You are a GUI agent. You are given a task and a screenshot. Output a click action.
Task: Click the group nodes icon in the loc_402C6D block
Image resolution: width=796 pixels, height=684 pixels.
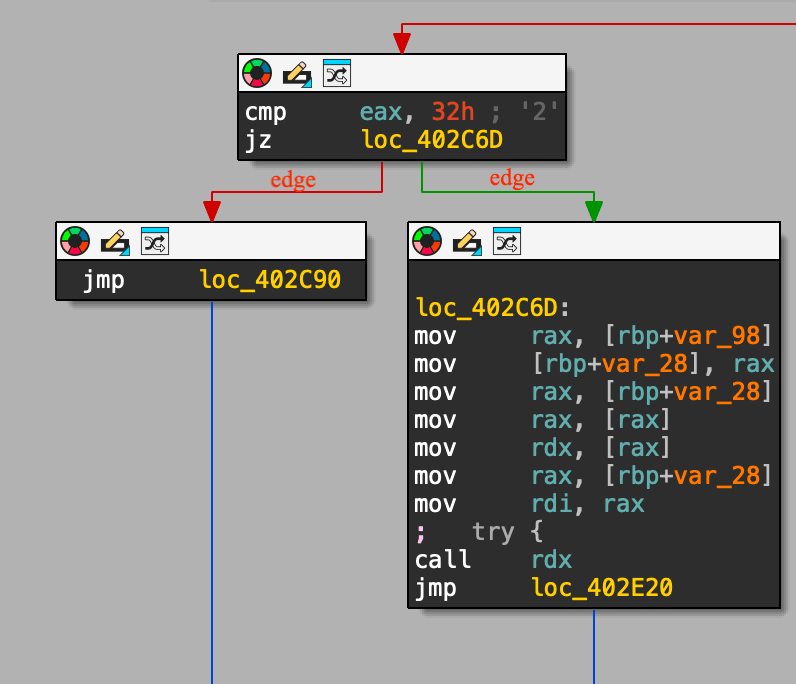pos(507,241)
